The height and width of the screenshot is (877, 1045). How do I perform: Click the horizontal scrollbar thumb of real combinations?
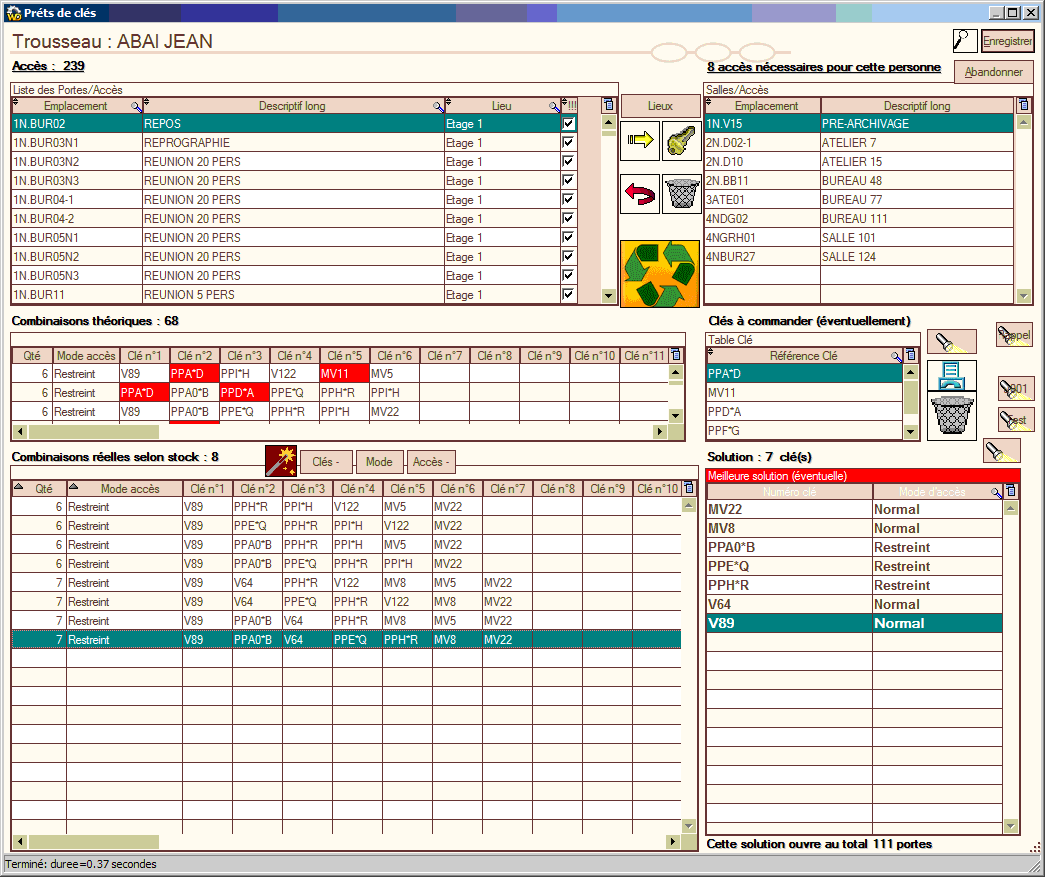93,842
